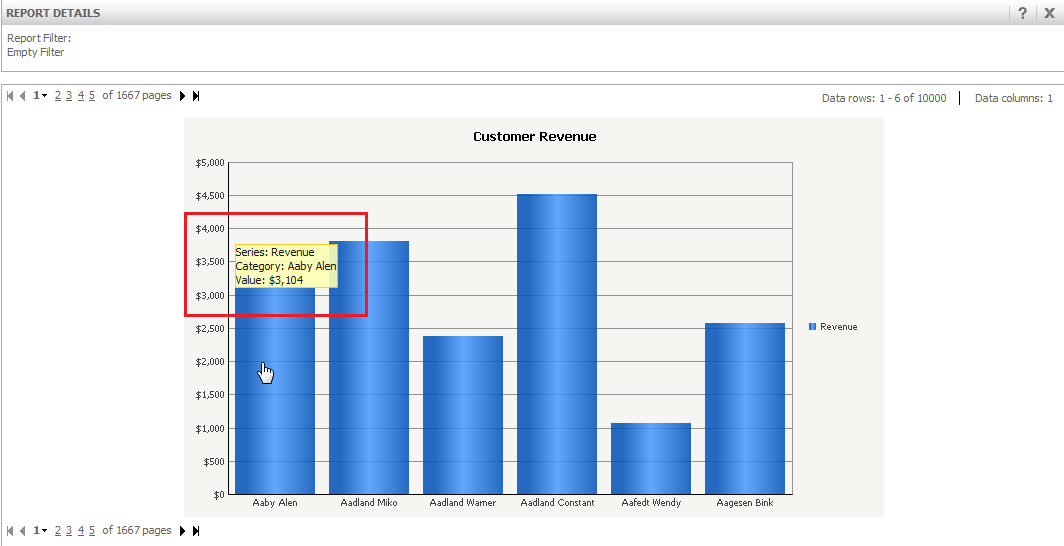Viewport: 1064px width, 546px height.
Task: Go to next page in bottom pager
Action: click(x=183, y=531)
